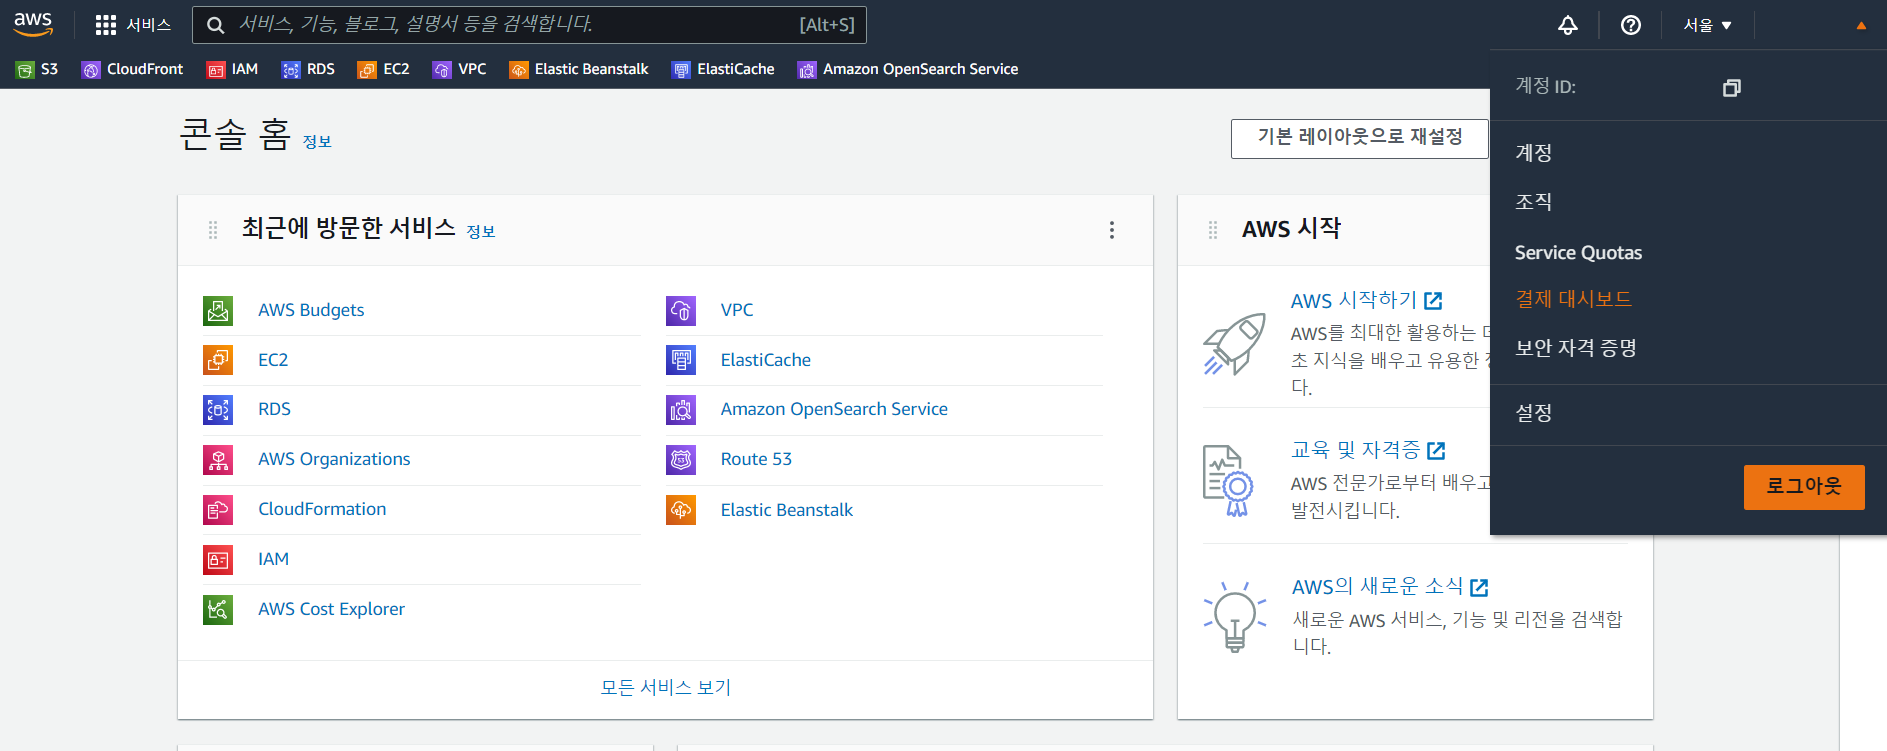
Task: Click the CloudFront favorites bar shortcut
Action: (133, 69)
